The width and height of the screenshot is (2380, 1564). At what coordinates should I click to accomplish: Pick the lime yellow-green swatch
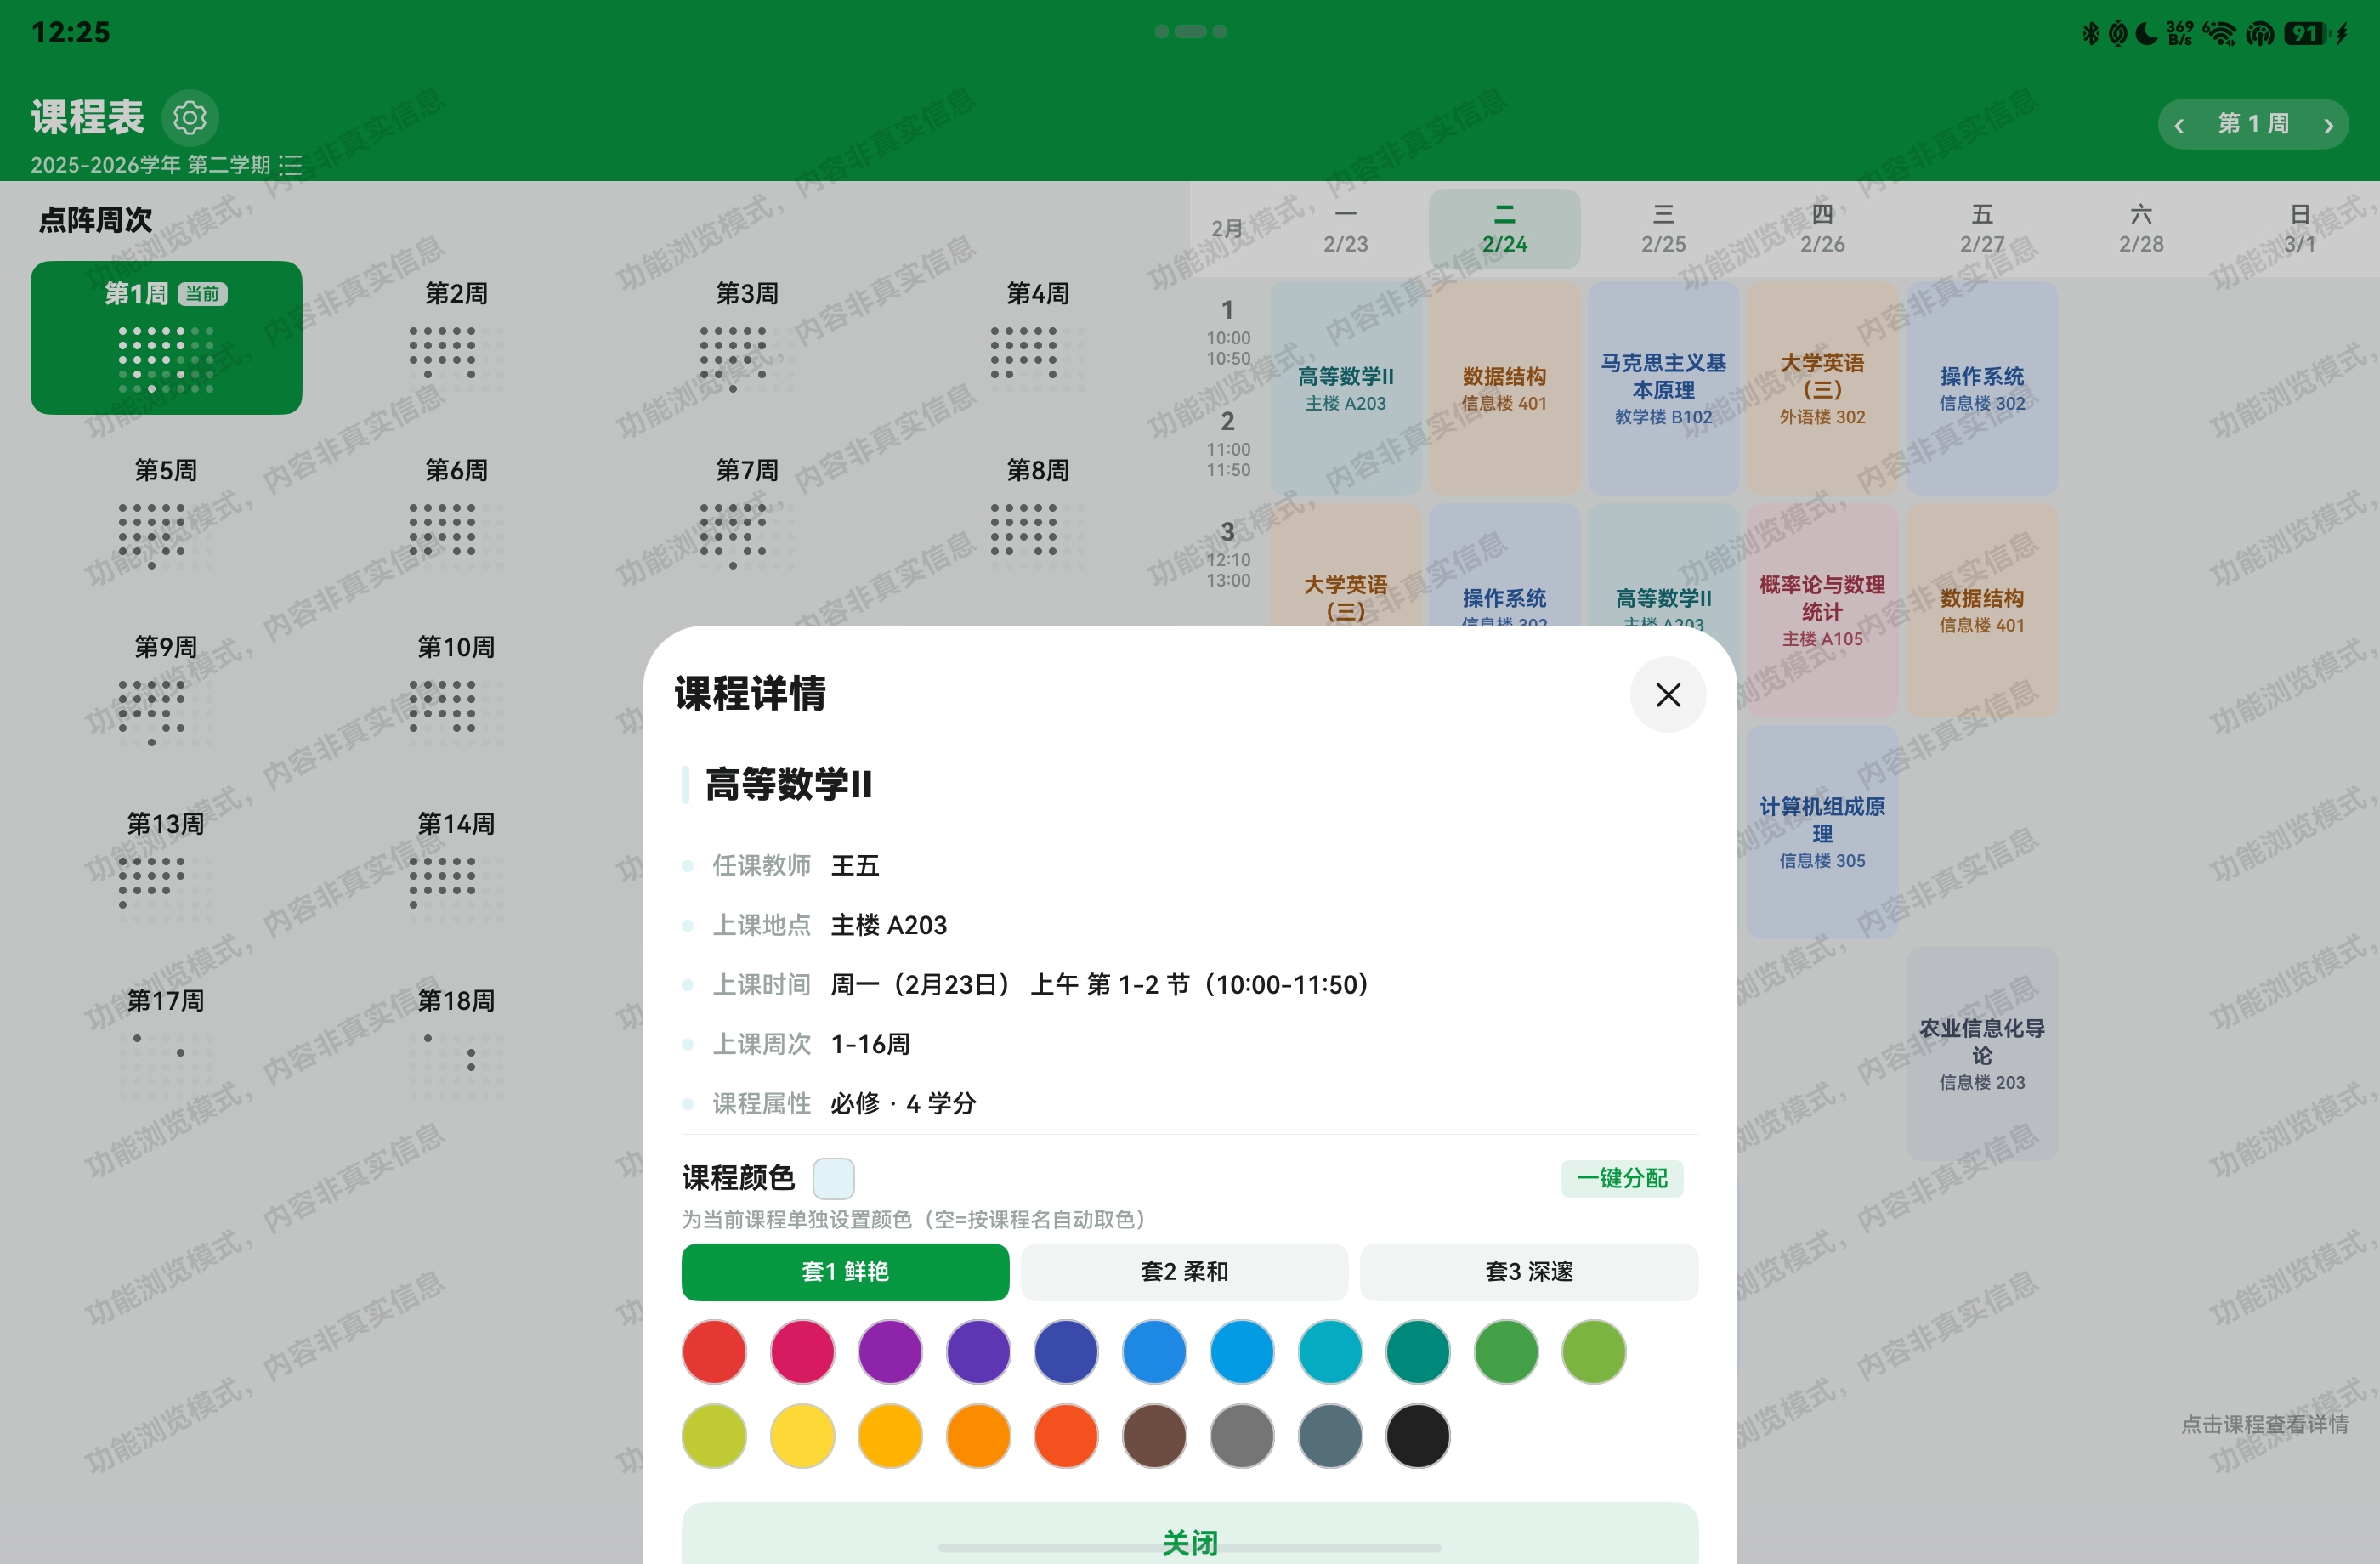714,1436
